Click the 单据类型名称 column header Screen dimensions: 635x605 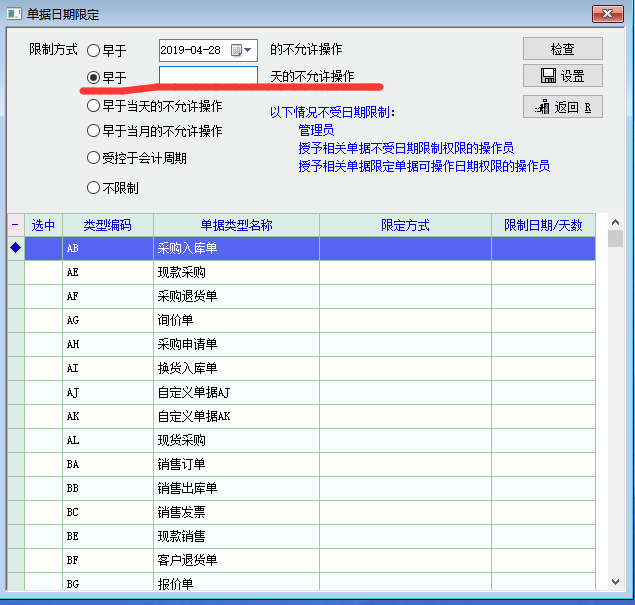[x=236, y=225]
